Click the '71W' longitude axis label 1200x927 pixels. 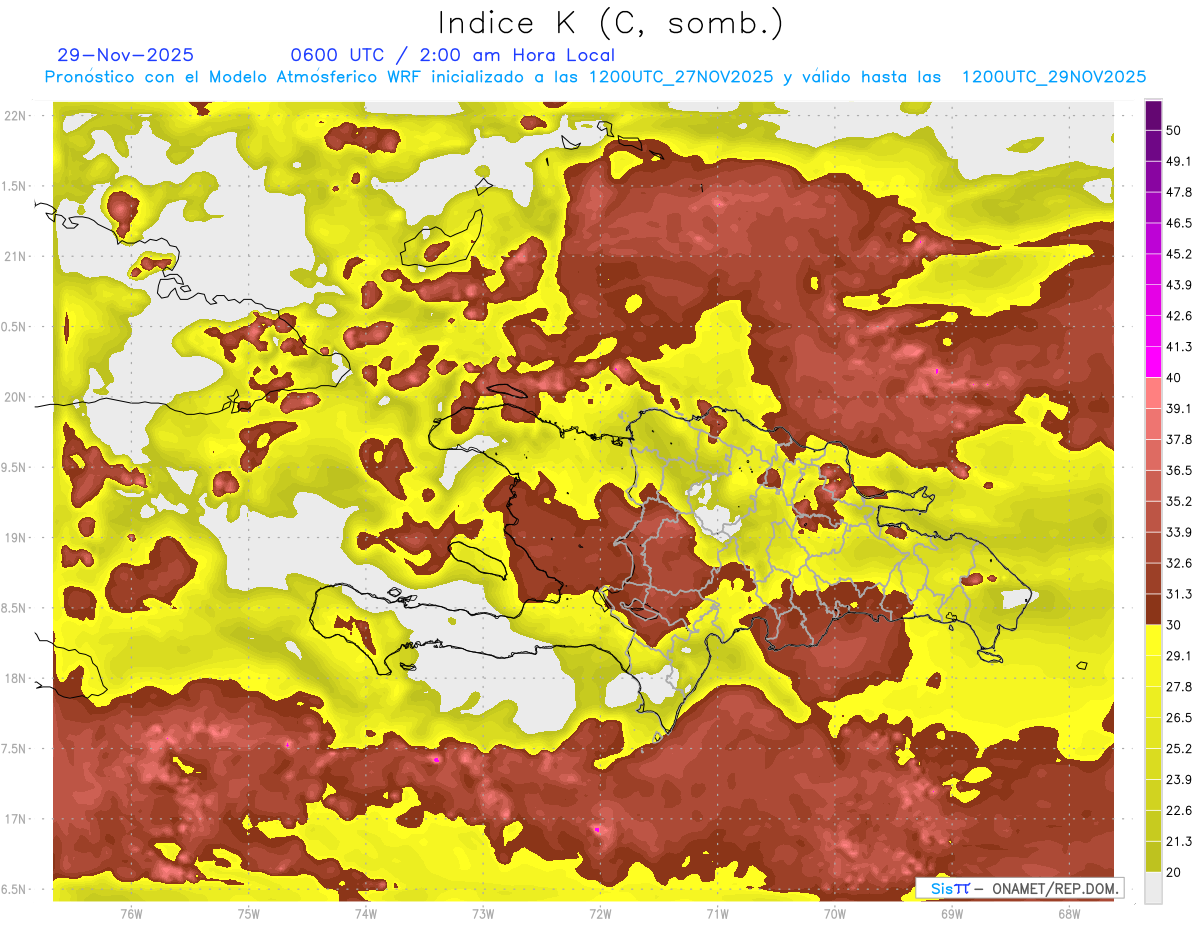pos(717,913)
